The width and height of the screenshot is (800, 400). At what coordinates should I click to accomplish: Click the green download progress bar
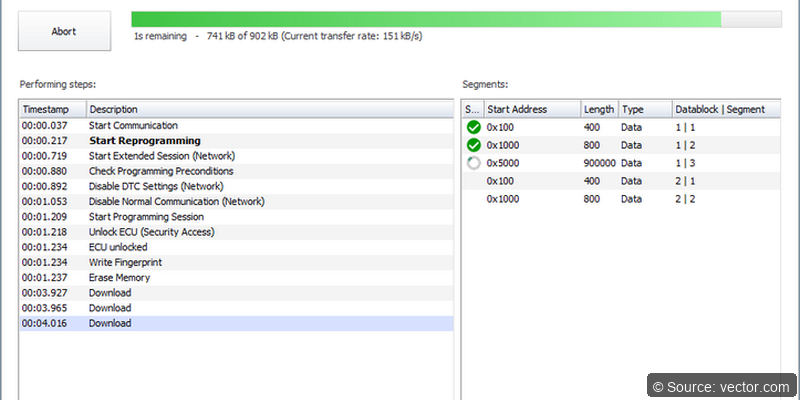pos(426,19)
